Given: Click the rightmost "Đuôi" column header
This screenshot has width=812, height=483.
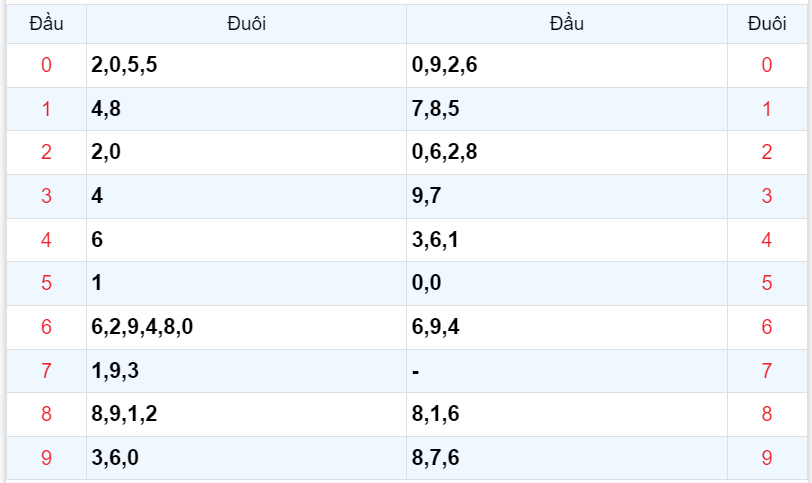Looking at the screenshot, I should click(x=767, y=23).
